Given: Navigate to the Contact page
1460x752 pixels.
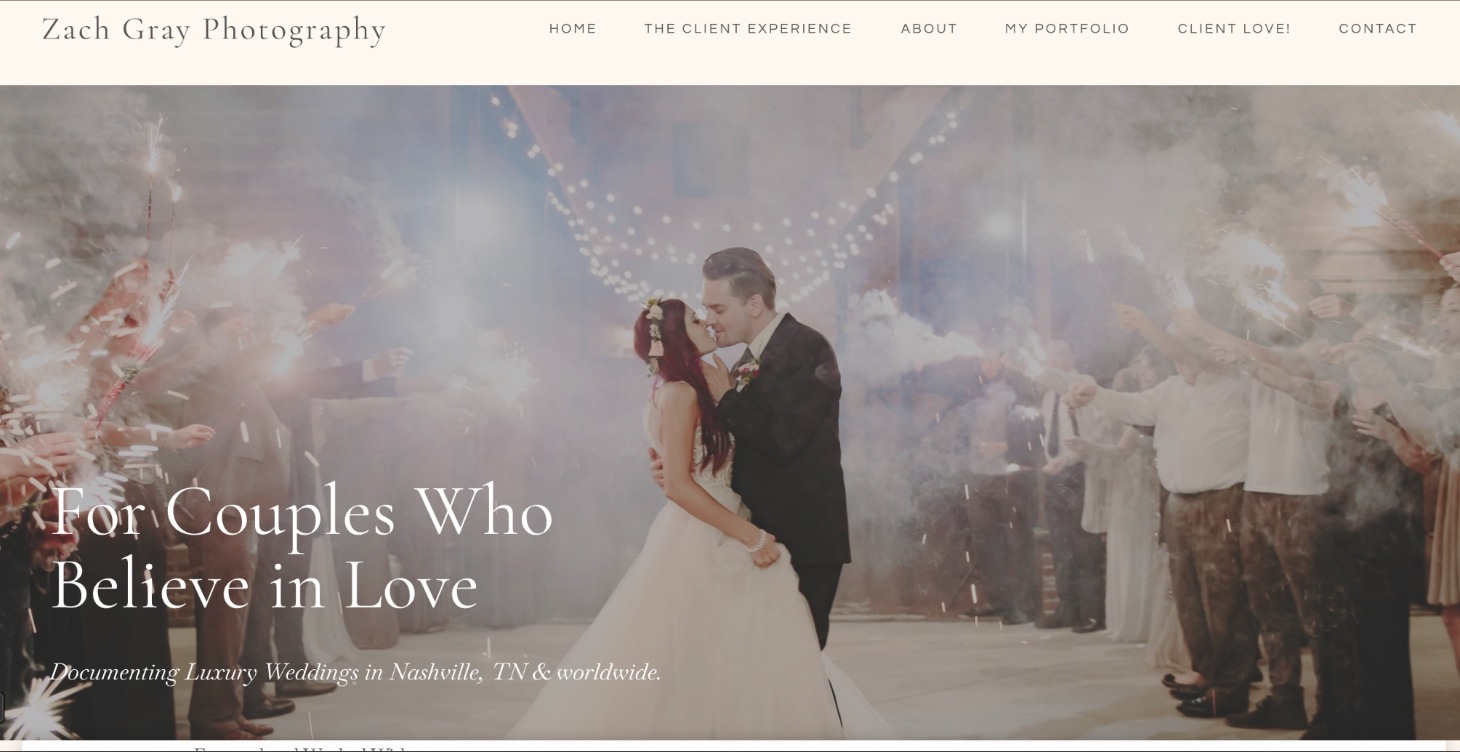Looking at the screenshot, I should click(1378, 29).
